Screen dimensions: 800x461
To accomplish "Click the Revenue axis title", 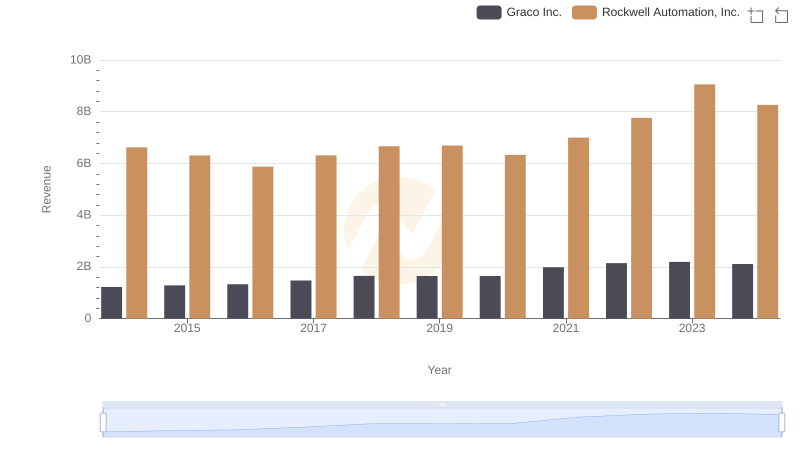I will click(46, 189).
